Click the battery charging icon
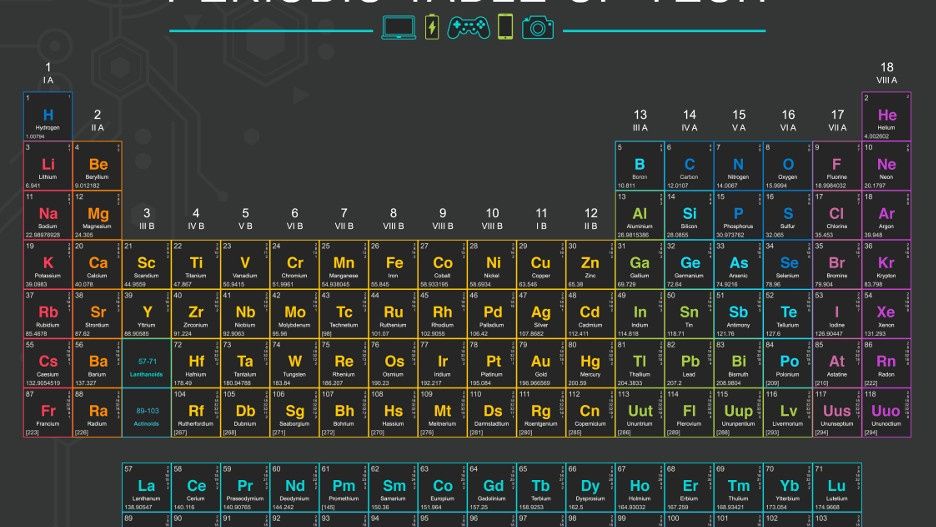 432,27
